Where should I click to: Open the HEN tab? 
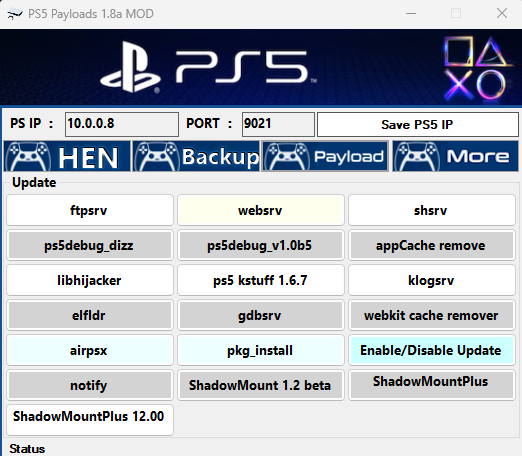coord(67,156)
